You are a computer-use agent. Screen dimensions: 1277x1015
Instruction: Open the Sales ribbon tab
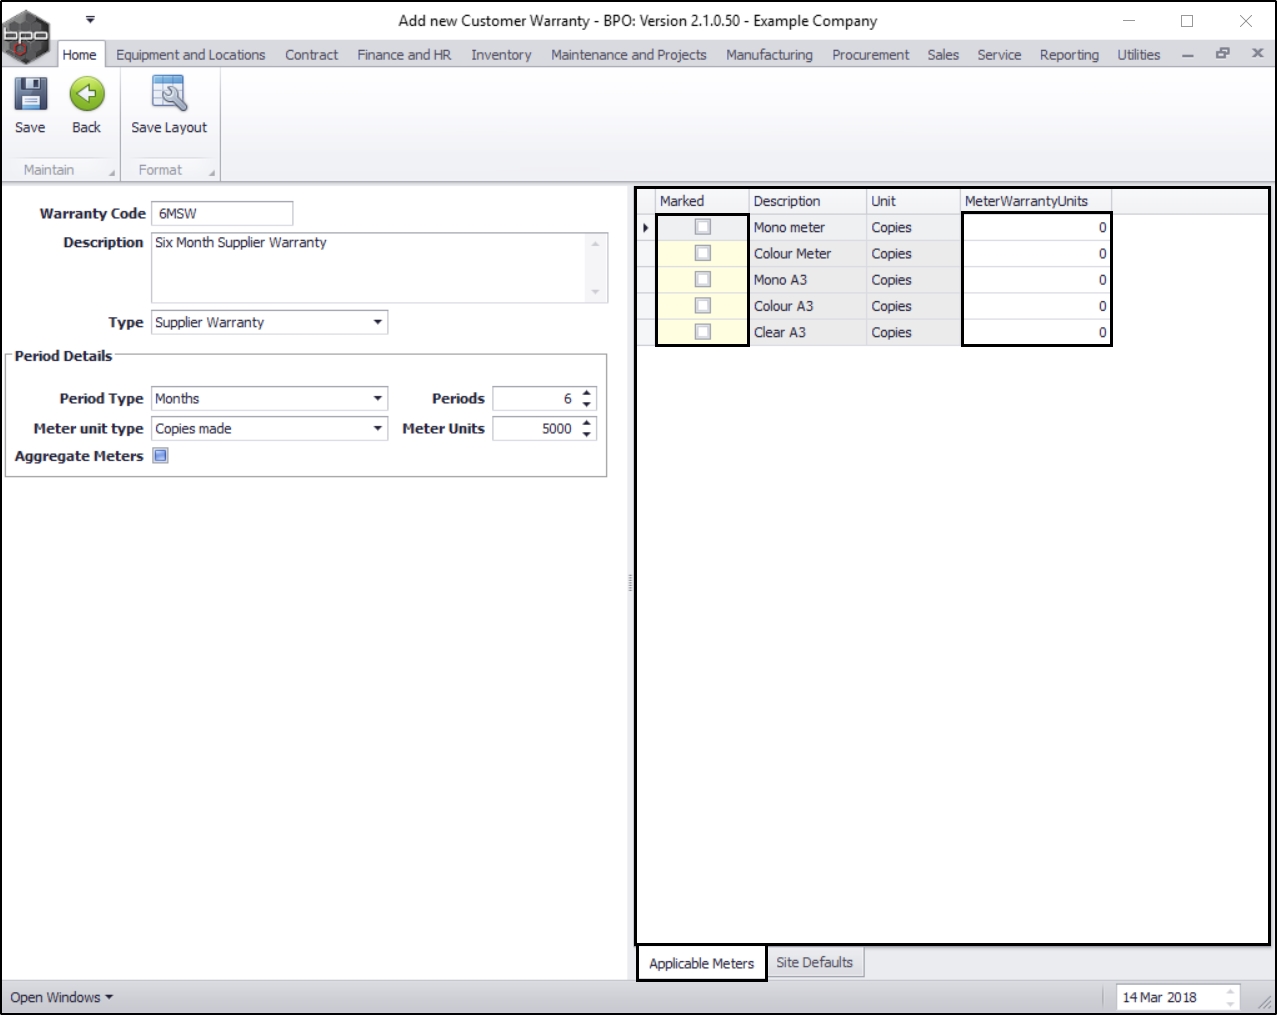(943, 55)
